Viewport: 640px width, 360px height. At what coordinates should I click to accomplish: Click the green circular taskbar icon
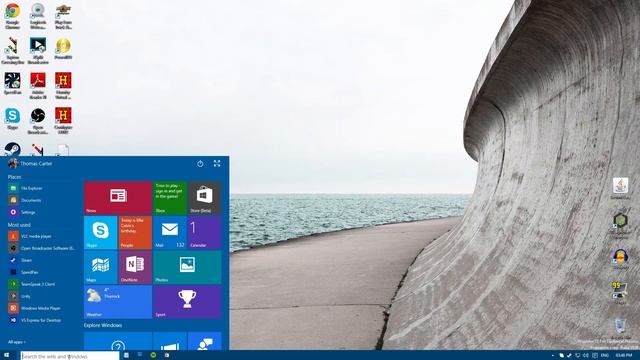[153, 356]
